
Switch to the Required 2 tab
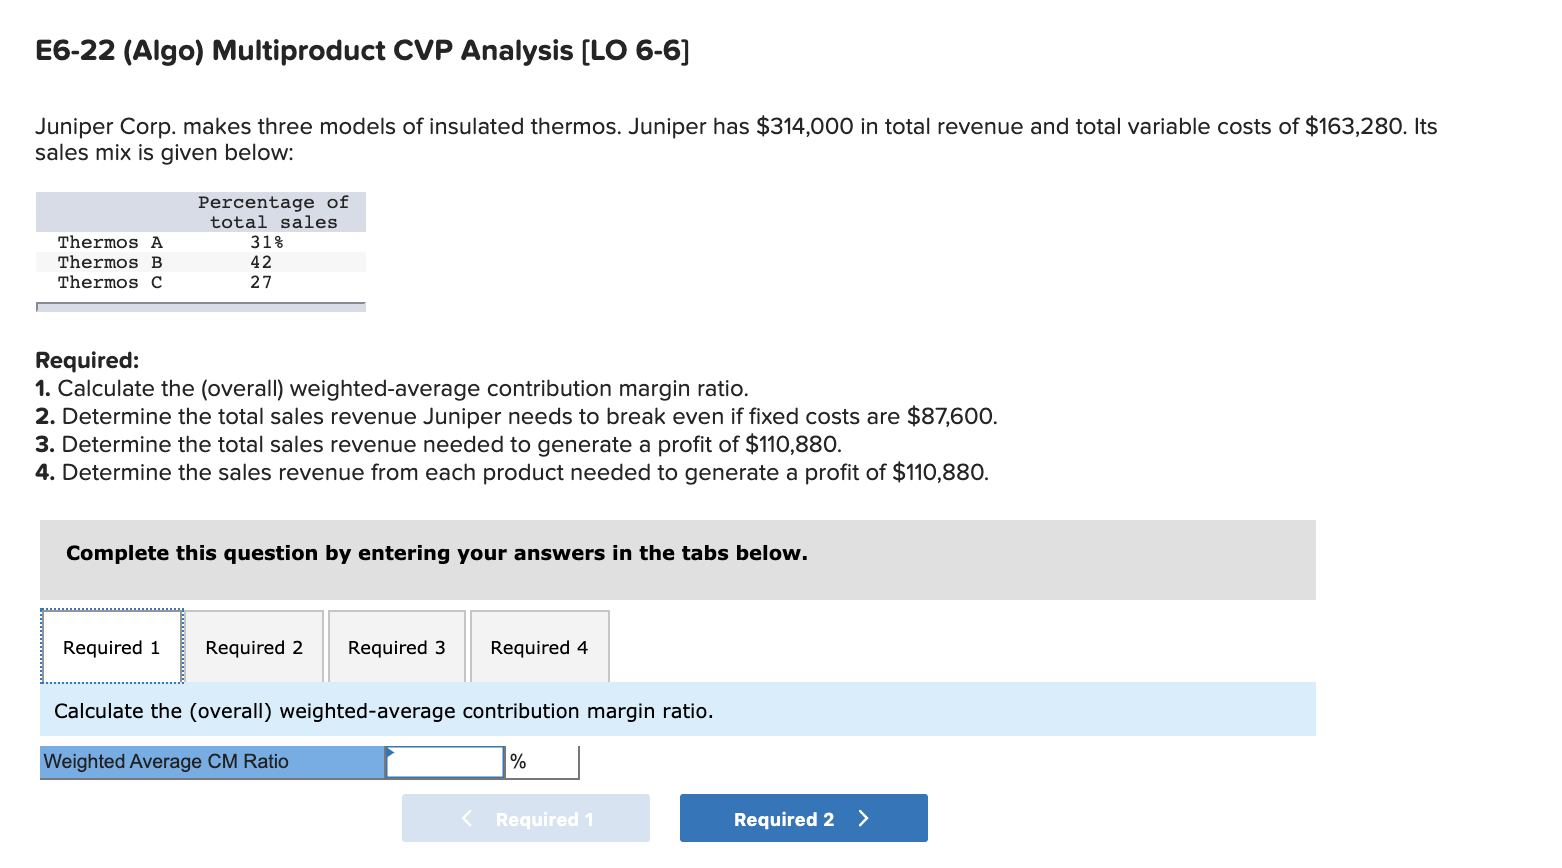pyautogui.click(x=253, y=647)
